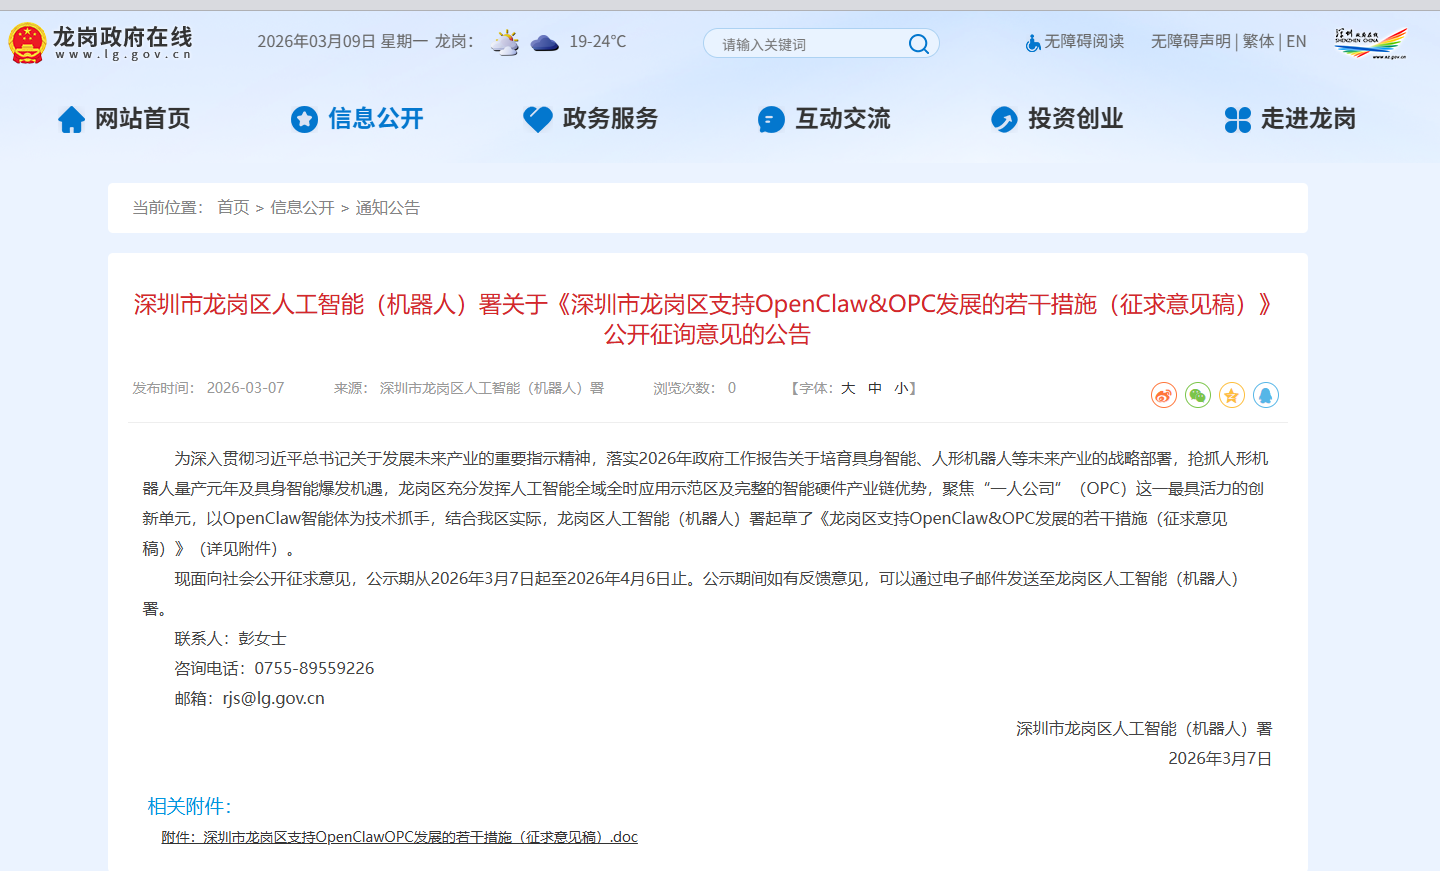Open the 网站首页 home menu

click(x=124, y=119)
